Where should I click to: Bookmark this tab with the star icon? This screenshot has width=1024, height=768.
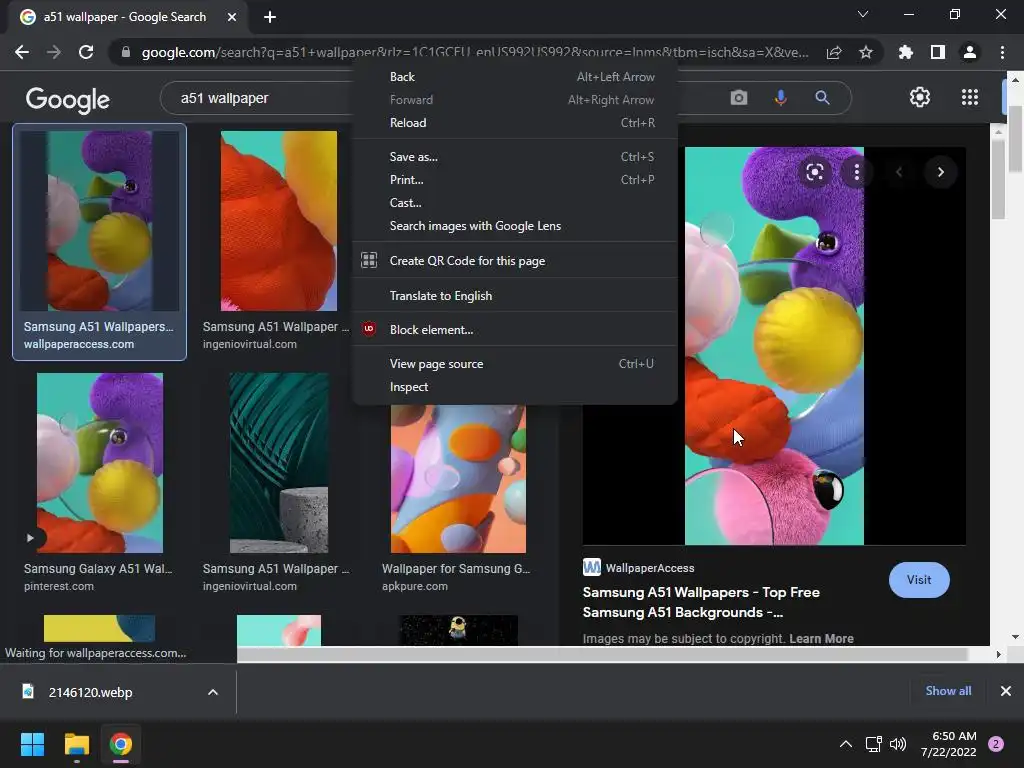[x=866, y=52]
